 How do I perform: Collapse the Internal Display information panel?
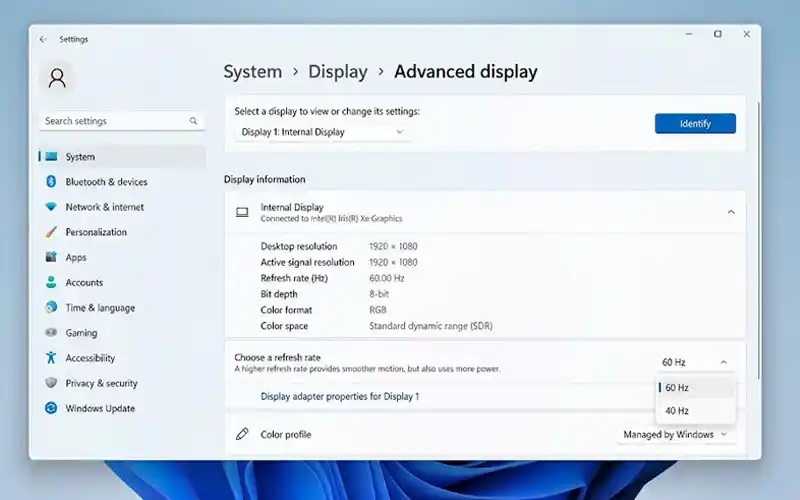coord(731,212)
